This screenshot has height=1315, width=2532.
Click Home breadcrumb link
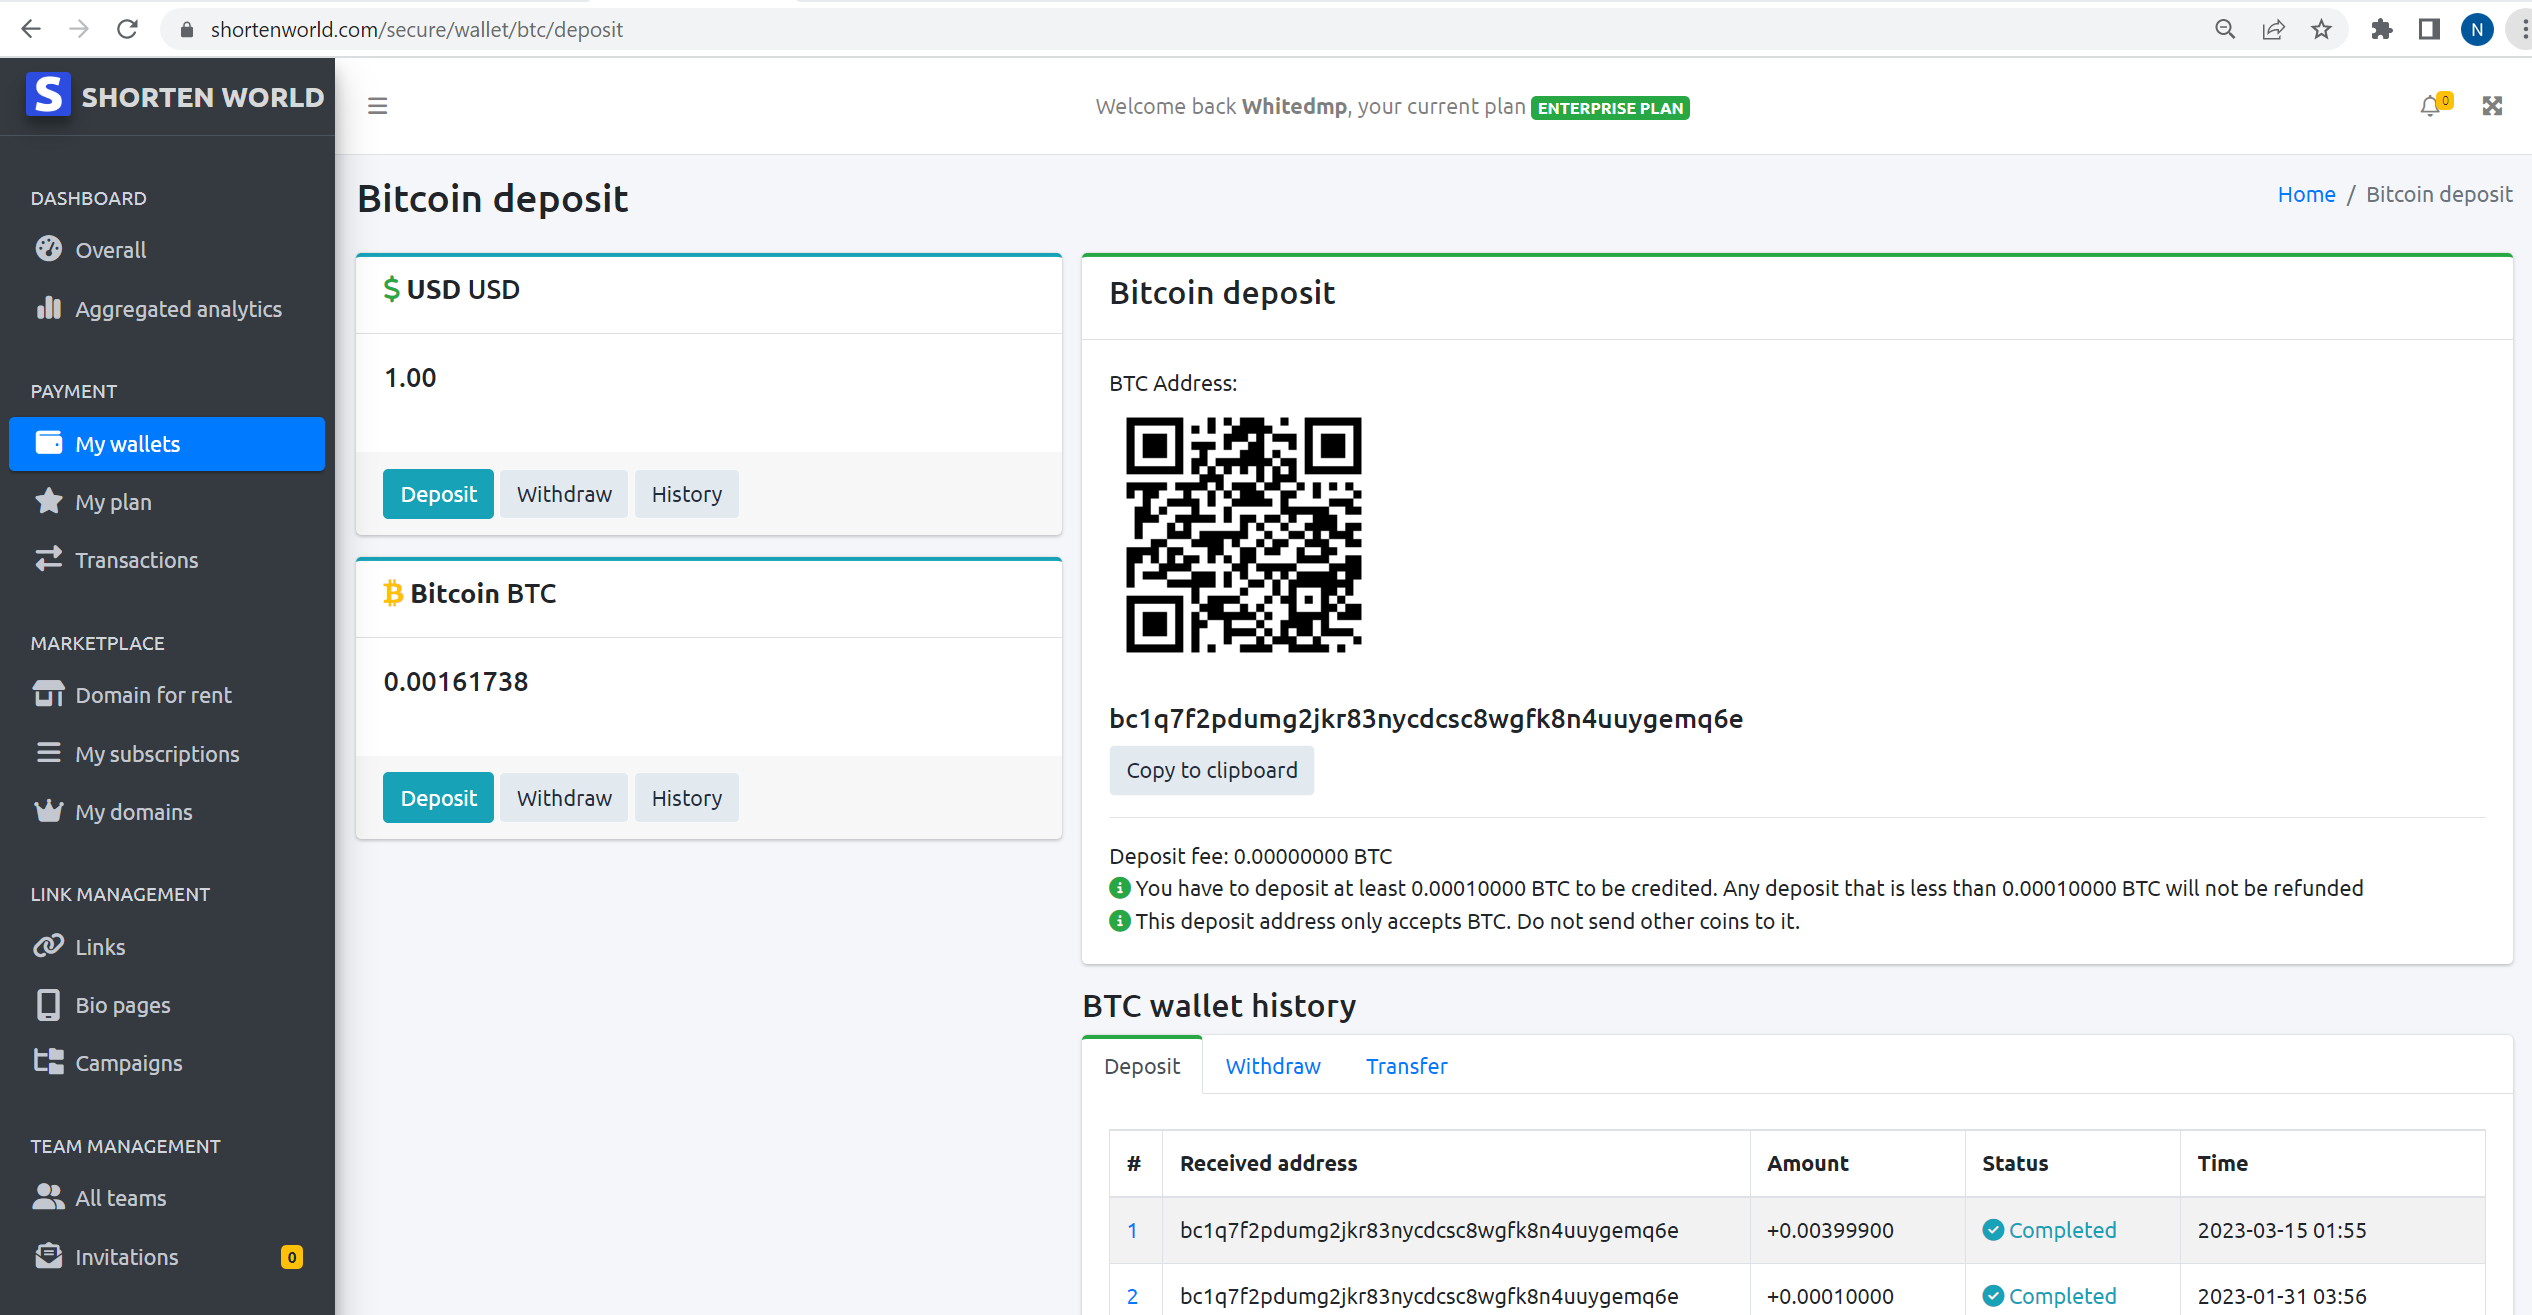click(2306, 194)
